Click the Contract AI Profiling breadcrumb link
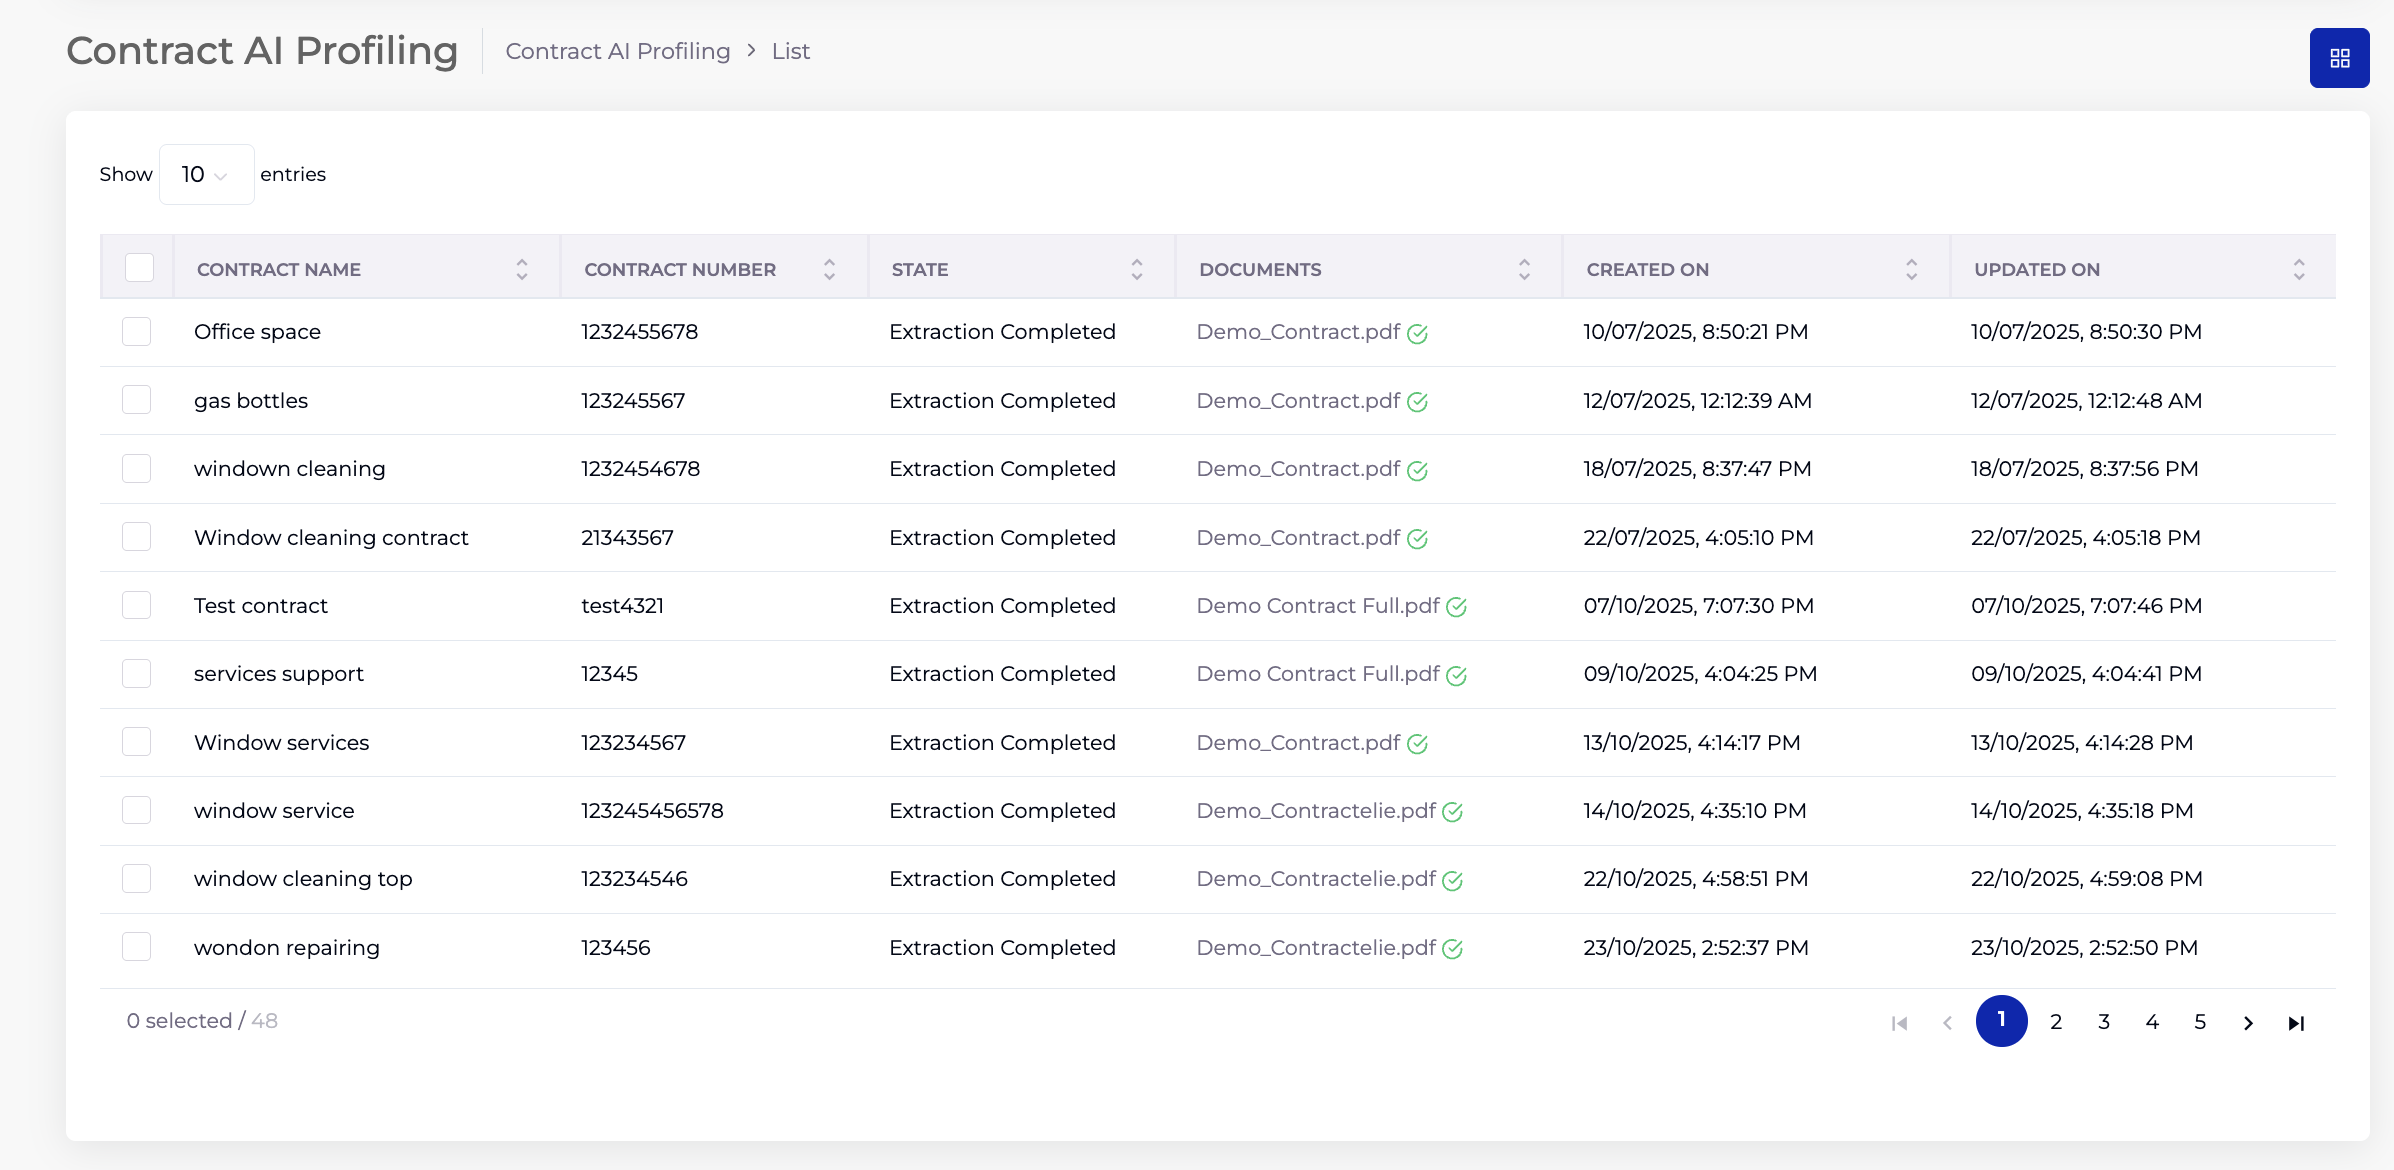The image size is (2394, 1170). 618,51
